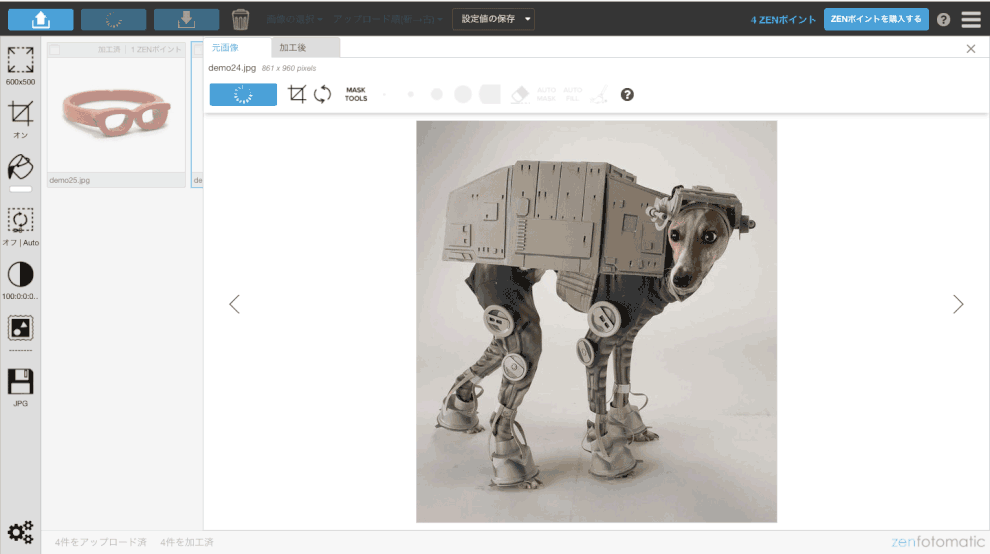The image size is (990, 554).
Task: Expand the 設定値の保存 arrow menu
Action: (528, 19)
